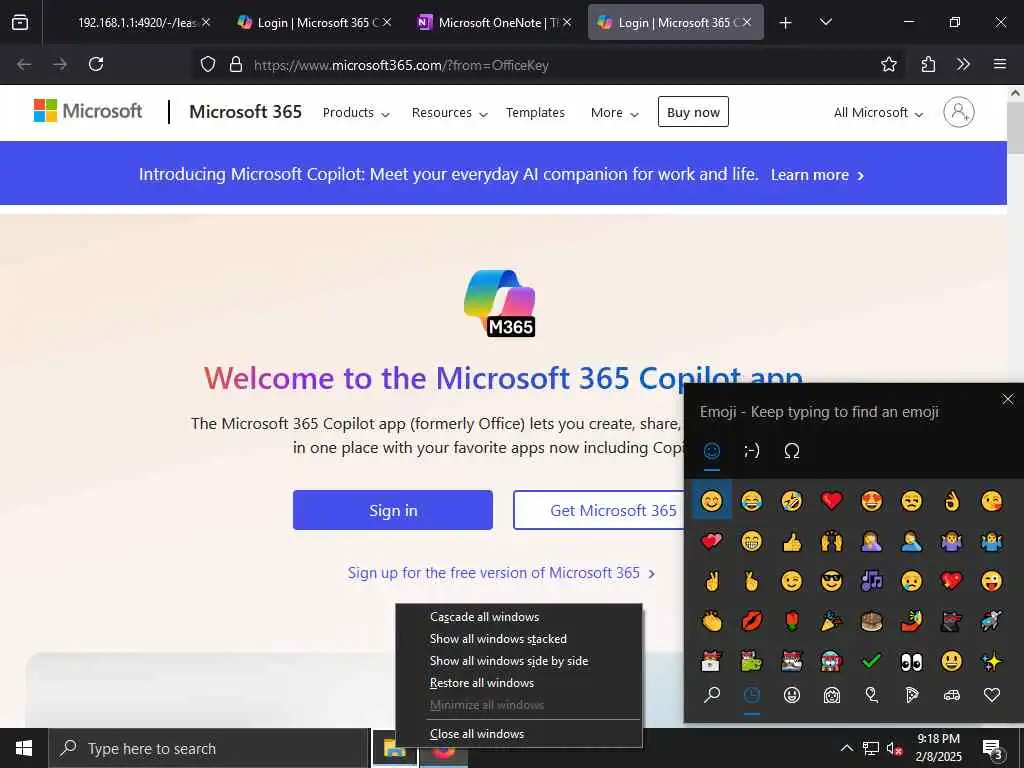Open the Templates link
The height and width of the screenshot is (768, 1024).
[535, 112]
